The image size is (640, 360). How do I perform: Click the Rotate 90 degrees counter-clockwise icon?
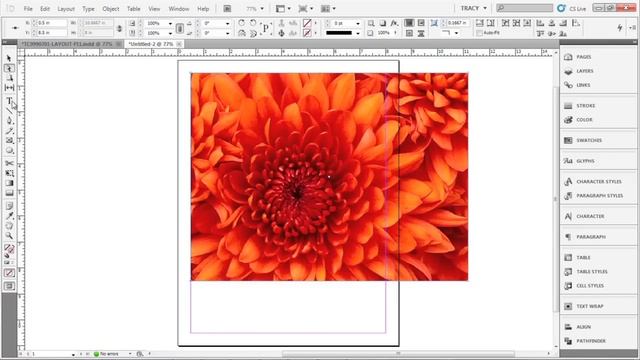click(253, 23)
